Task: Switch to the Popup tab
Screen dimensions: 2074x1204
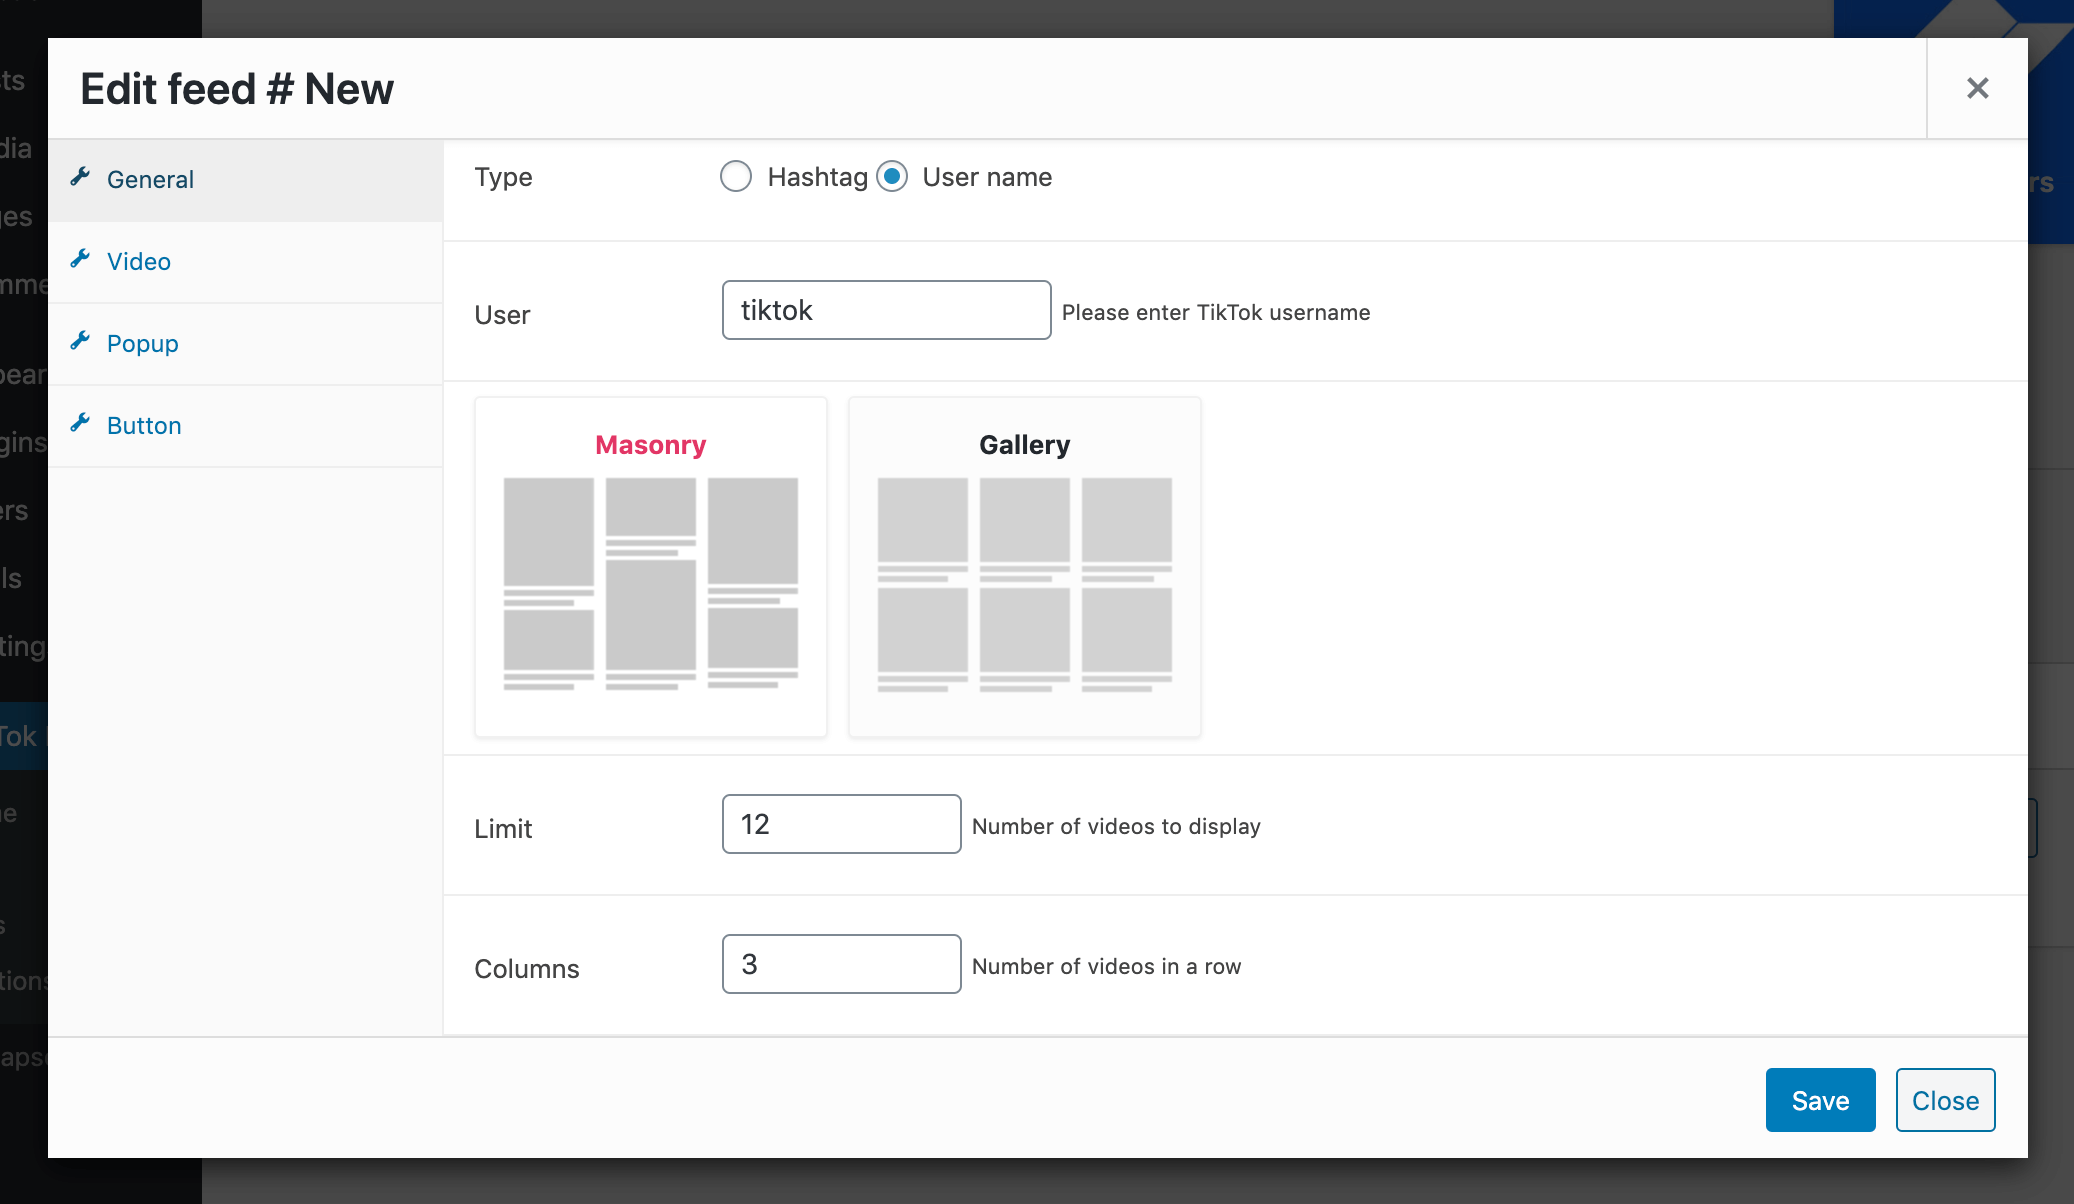Action: point(143,344)
